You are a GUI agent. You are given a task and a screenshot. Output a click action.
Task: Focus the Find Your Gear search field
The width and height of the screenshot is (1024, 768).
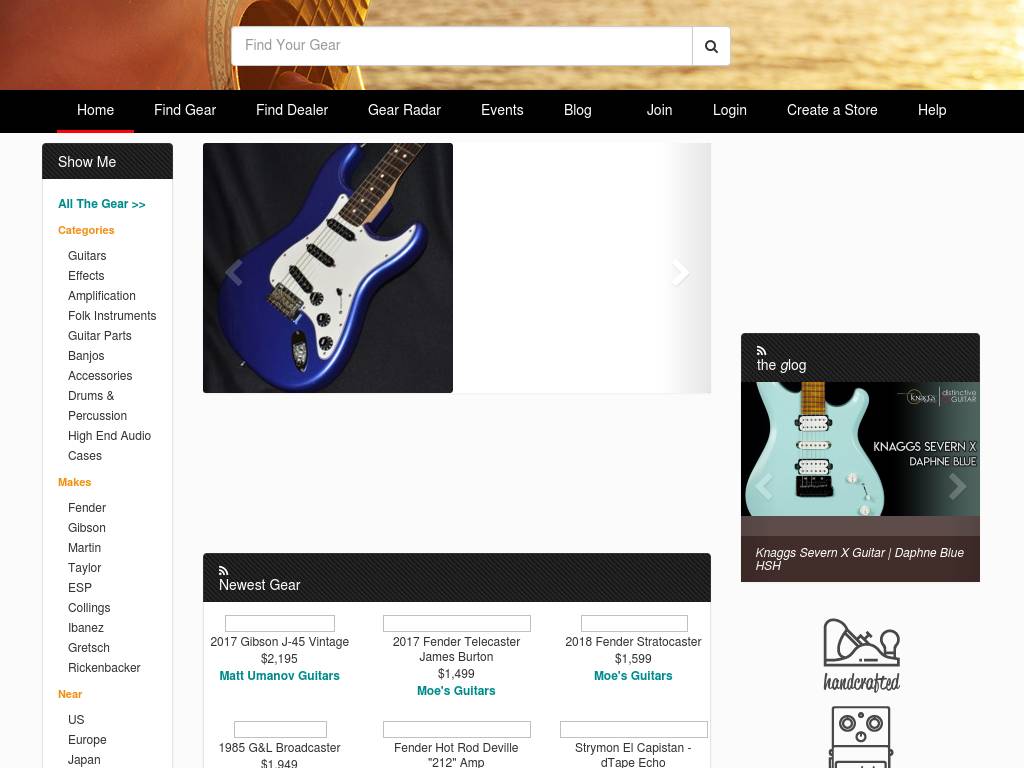(462, 46)
